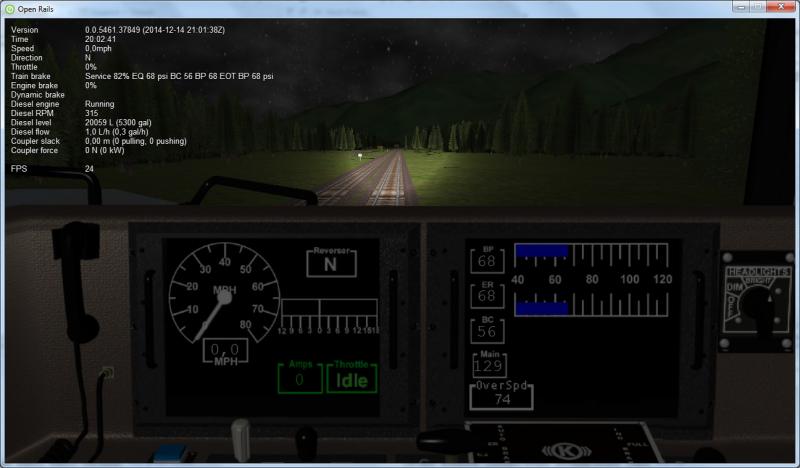Click the Speed 0,0mph HUD value
This screenshot has width=800, height=468.
(98, 48)
